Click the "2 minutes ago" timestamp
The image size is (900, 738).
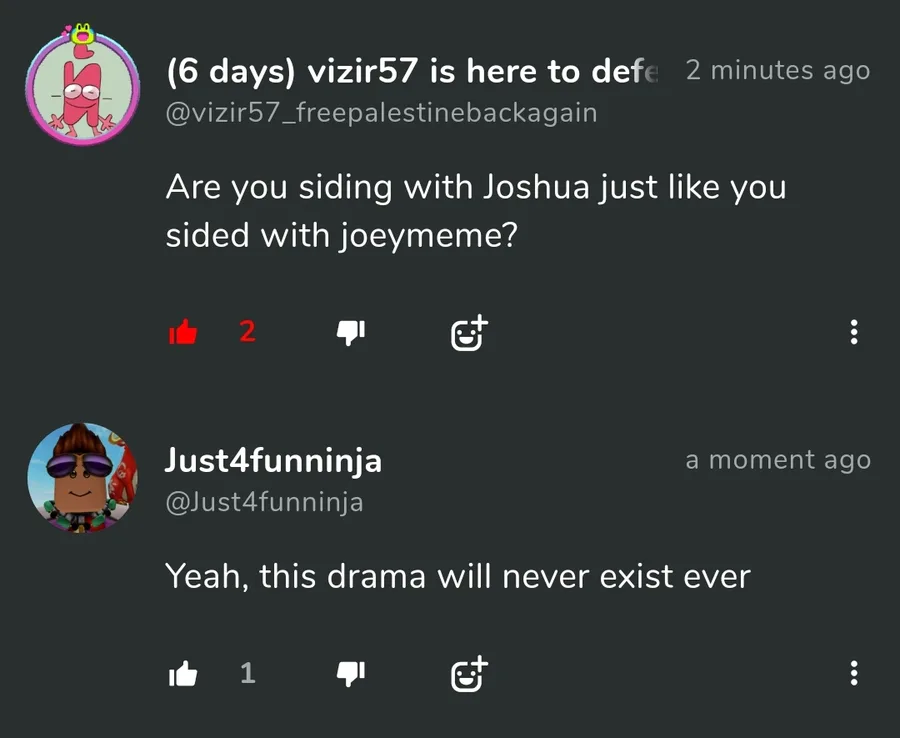coord(778,71)
